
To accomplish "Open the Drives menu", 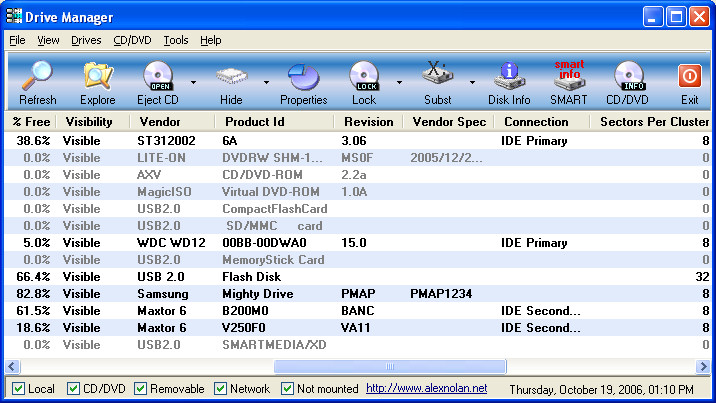I will [86, 40].
